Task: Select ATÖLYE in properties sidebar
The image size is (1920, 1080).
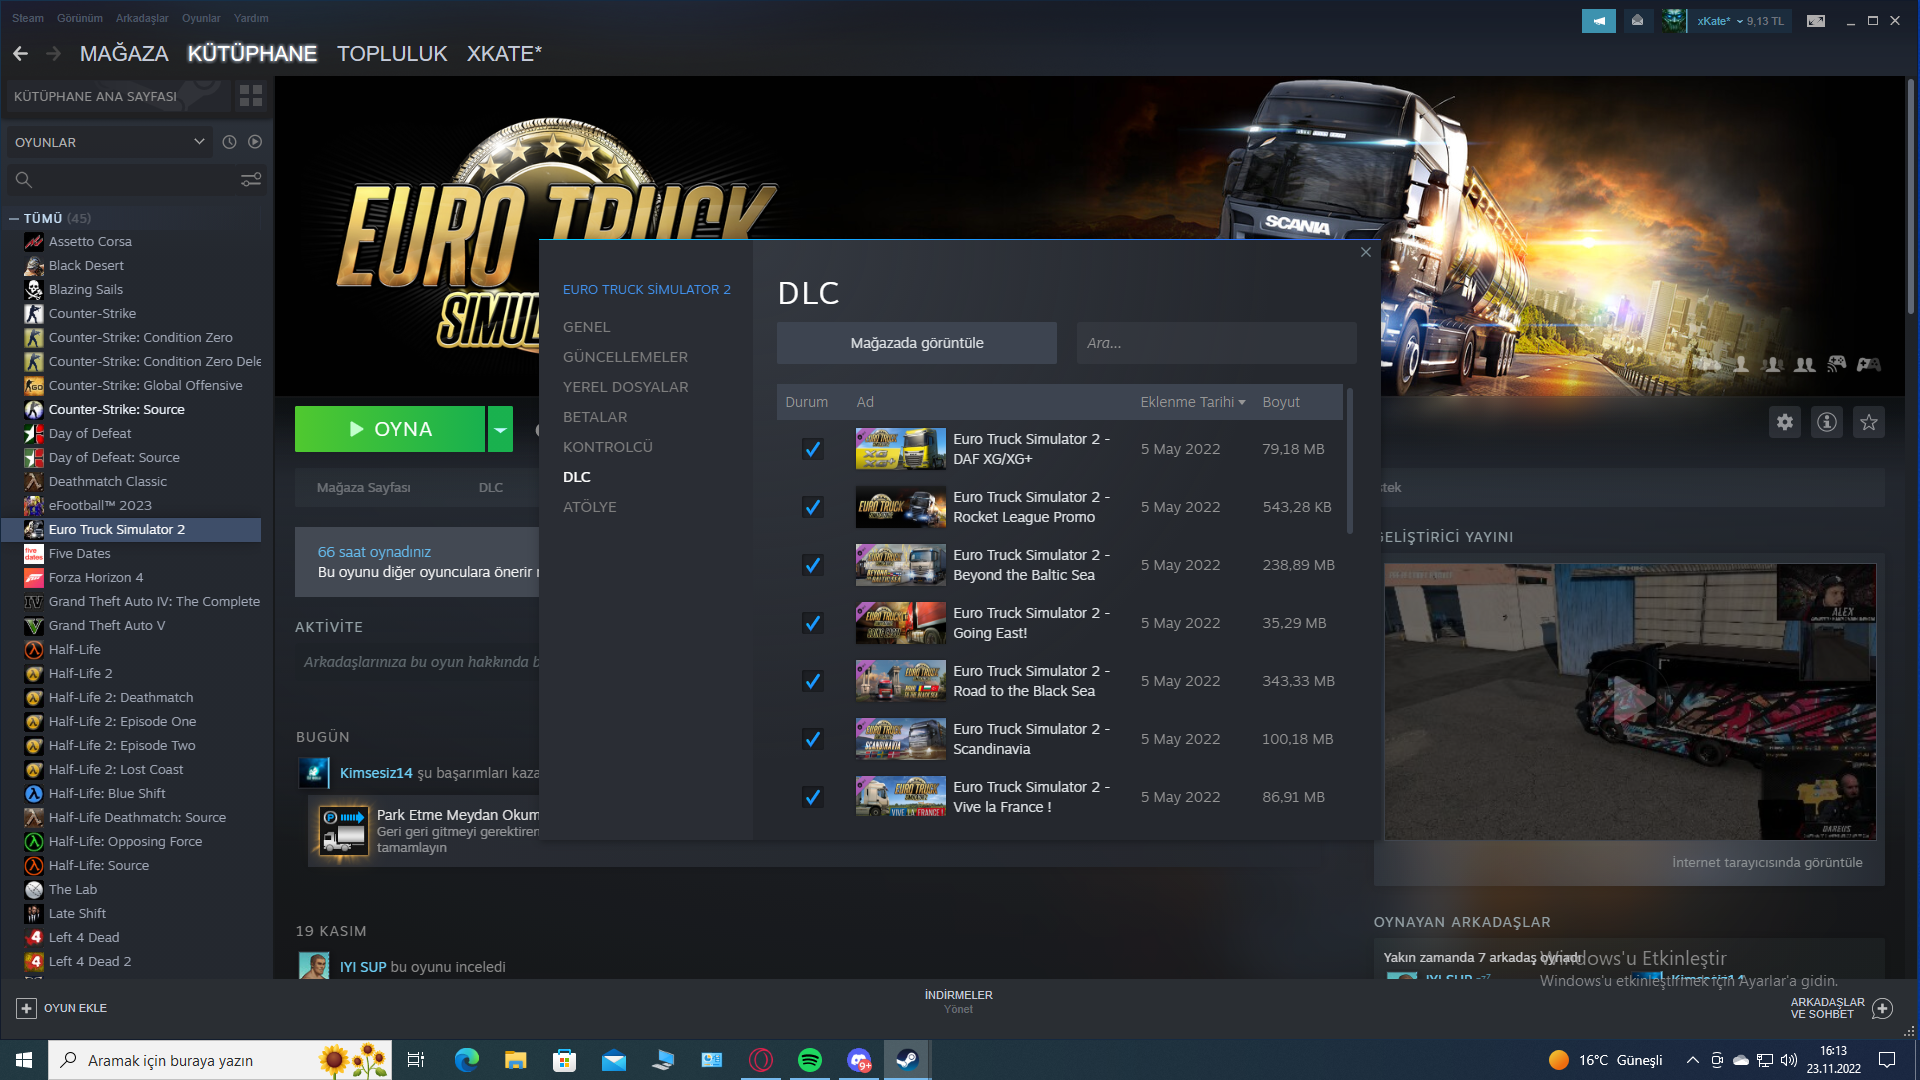Action: [589, 507]
